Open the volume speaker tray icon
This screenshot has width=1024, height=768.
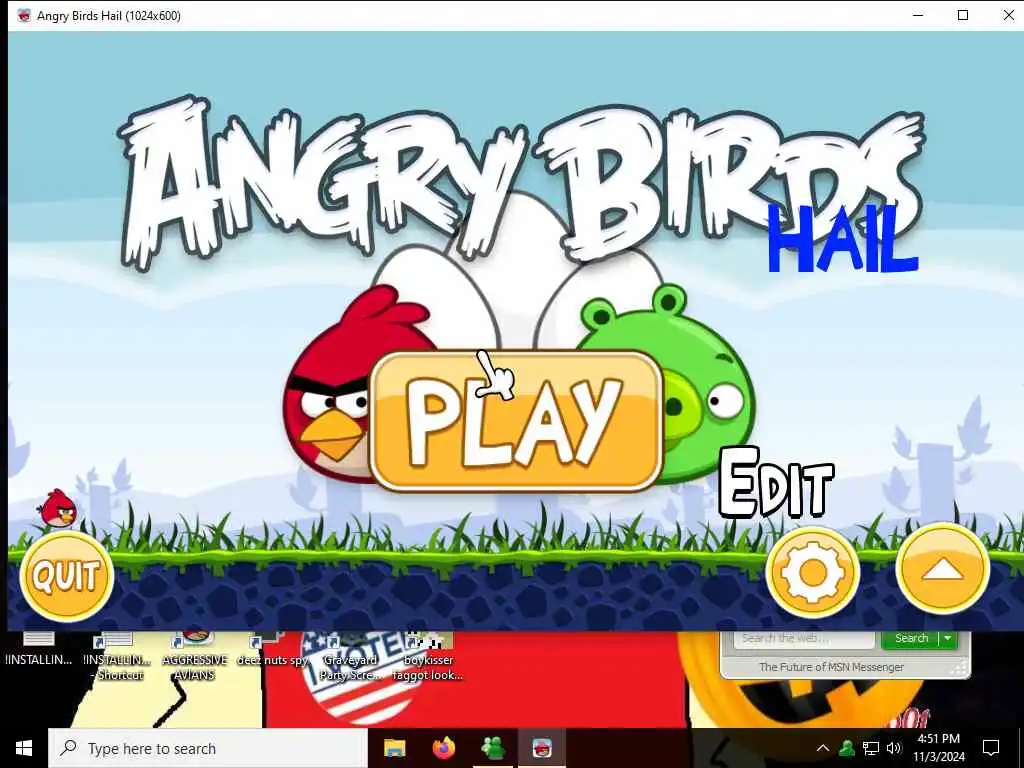[x=894, y=748]
